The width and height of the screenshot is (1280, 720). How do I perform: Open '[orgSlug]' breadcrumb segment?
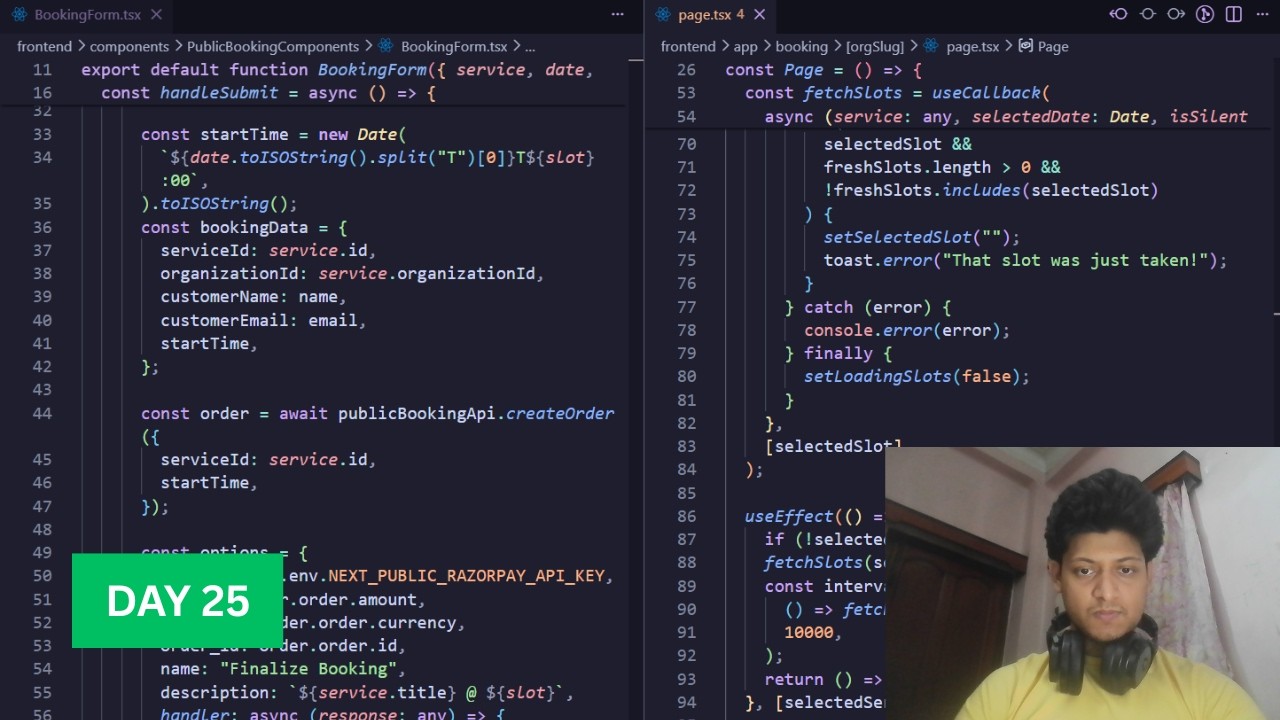coord(875,46)
